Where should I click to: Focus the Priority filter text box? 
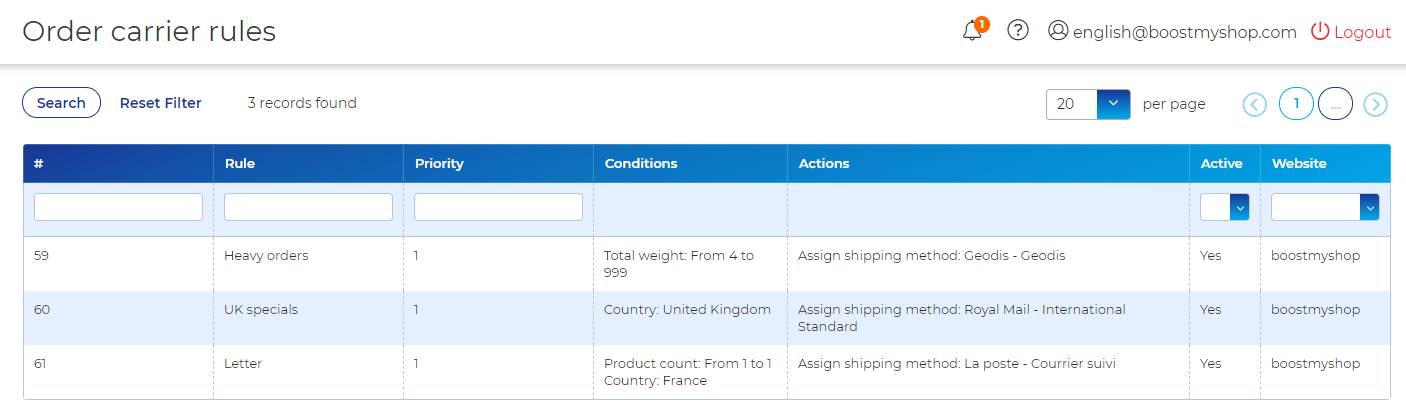[498, 207]
